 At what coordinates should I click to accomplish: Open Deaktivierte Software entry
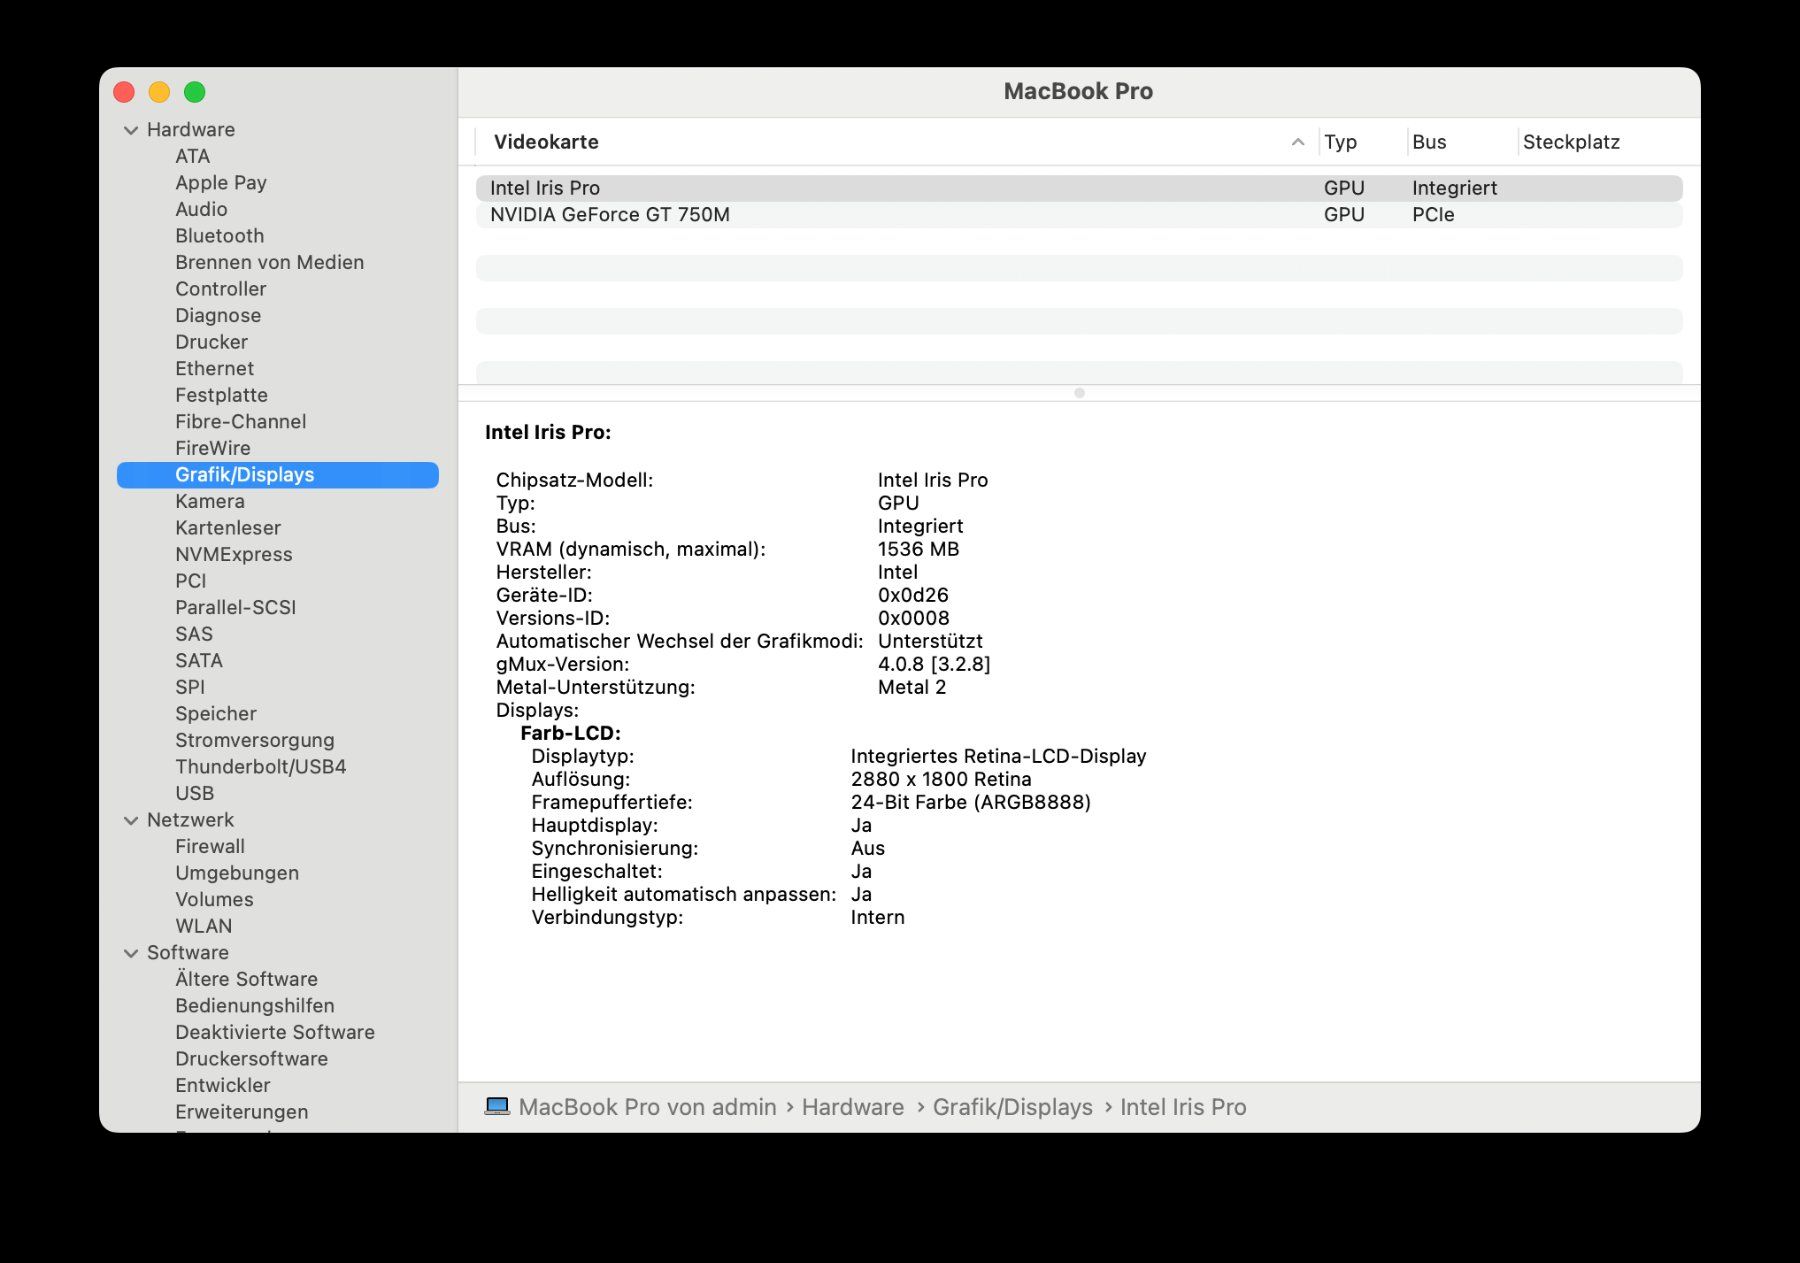tap(275, 1032)
